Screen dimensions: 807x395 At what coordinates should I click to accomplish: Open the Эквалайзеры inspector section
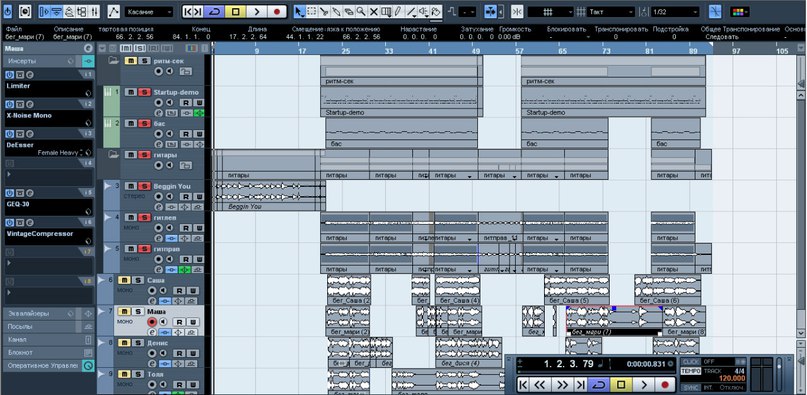click(x=49, y=313)
